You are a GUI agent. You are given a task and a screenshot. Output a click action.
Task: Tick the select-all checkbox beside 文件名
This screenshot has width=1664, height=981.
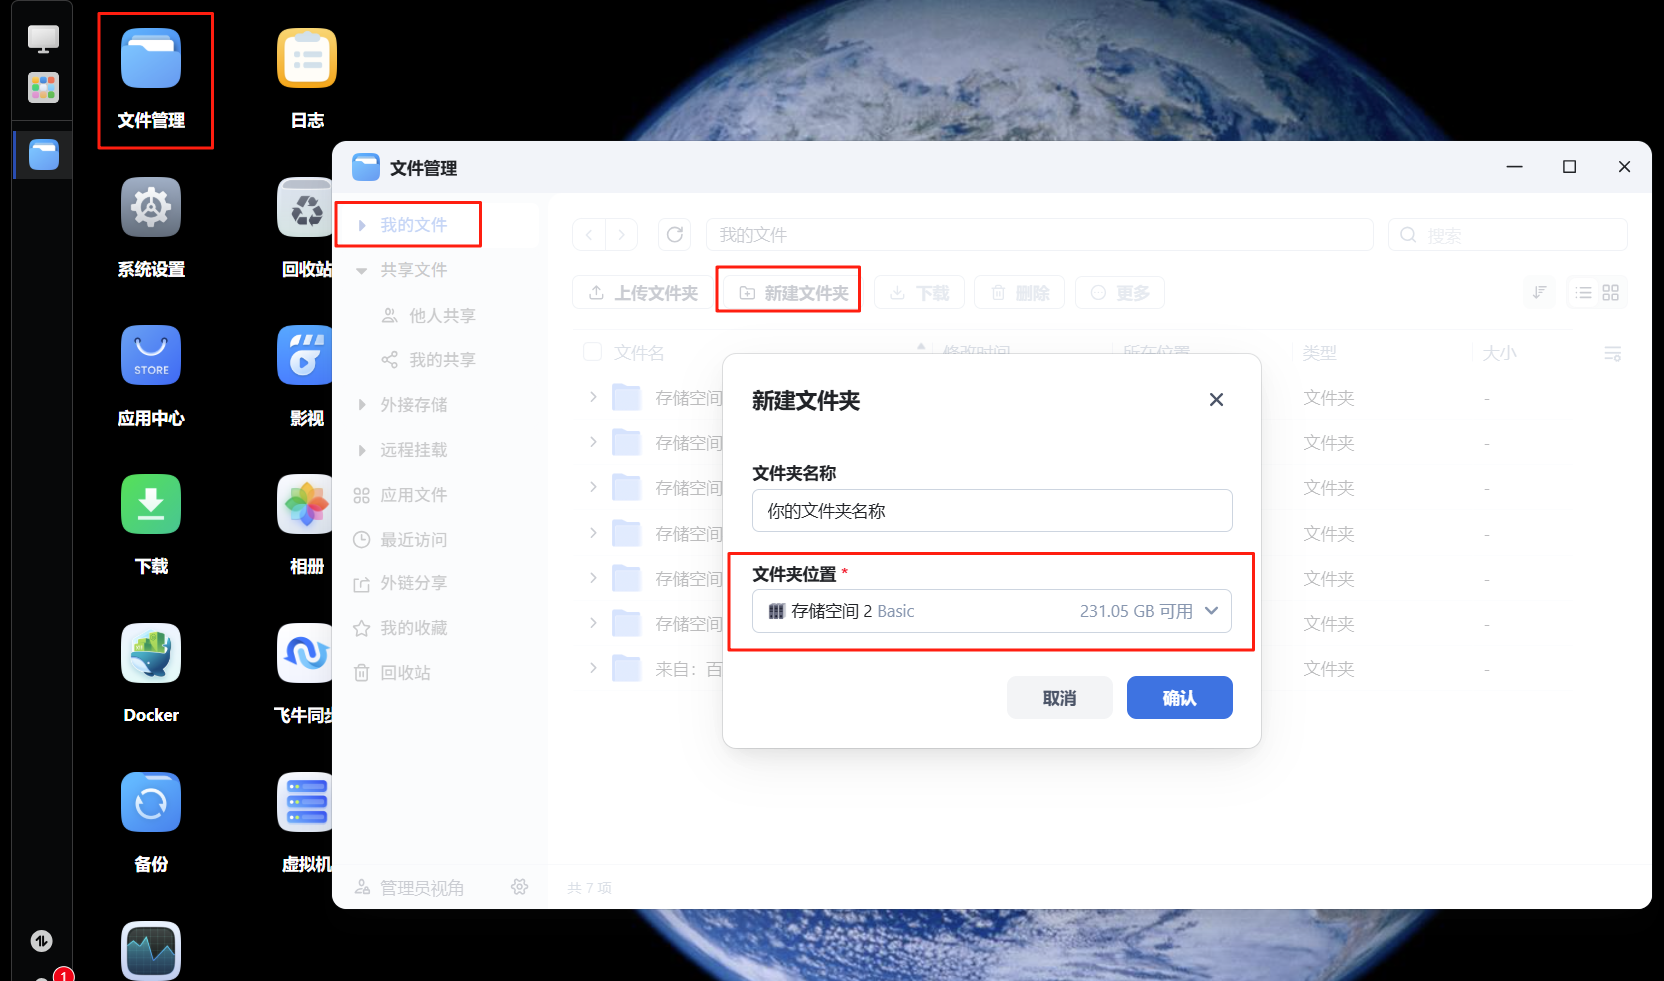[592, 352]
